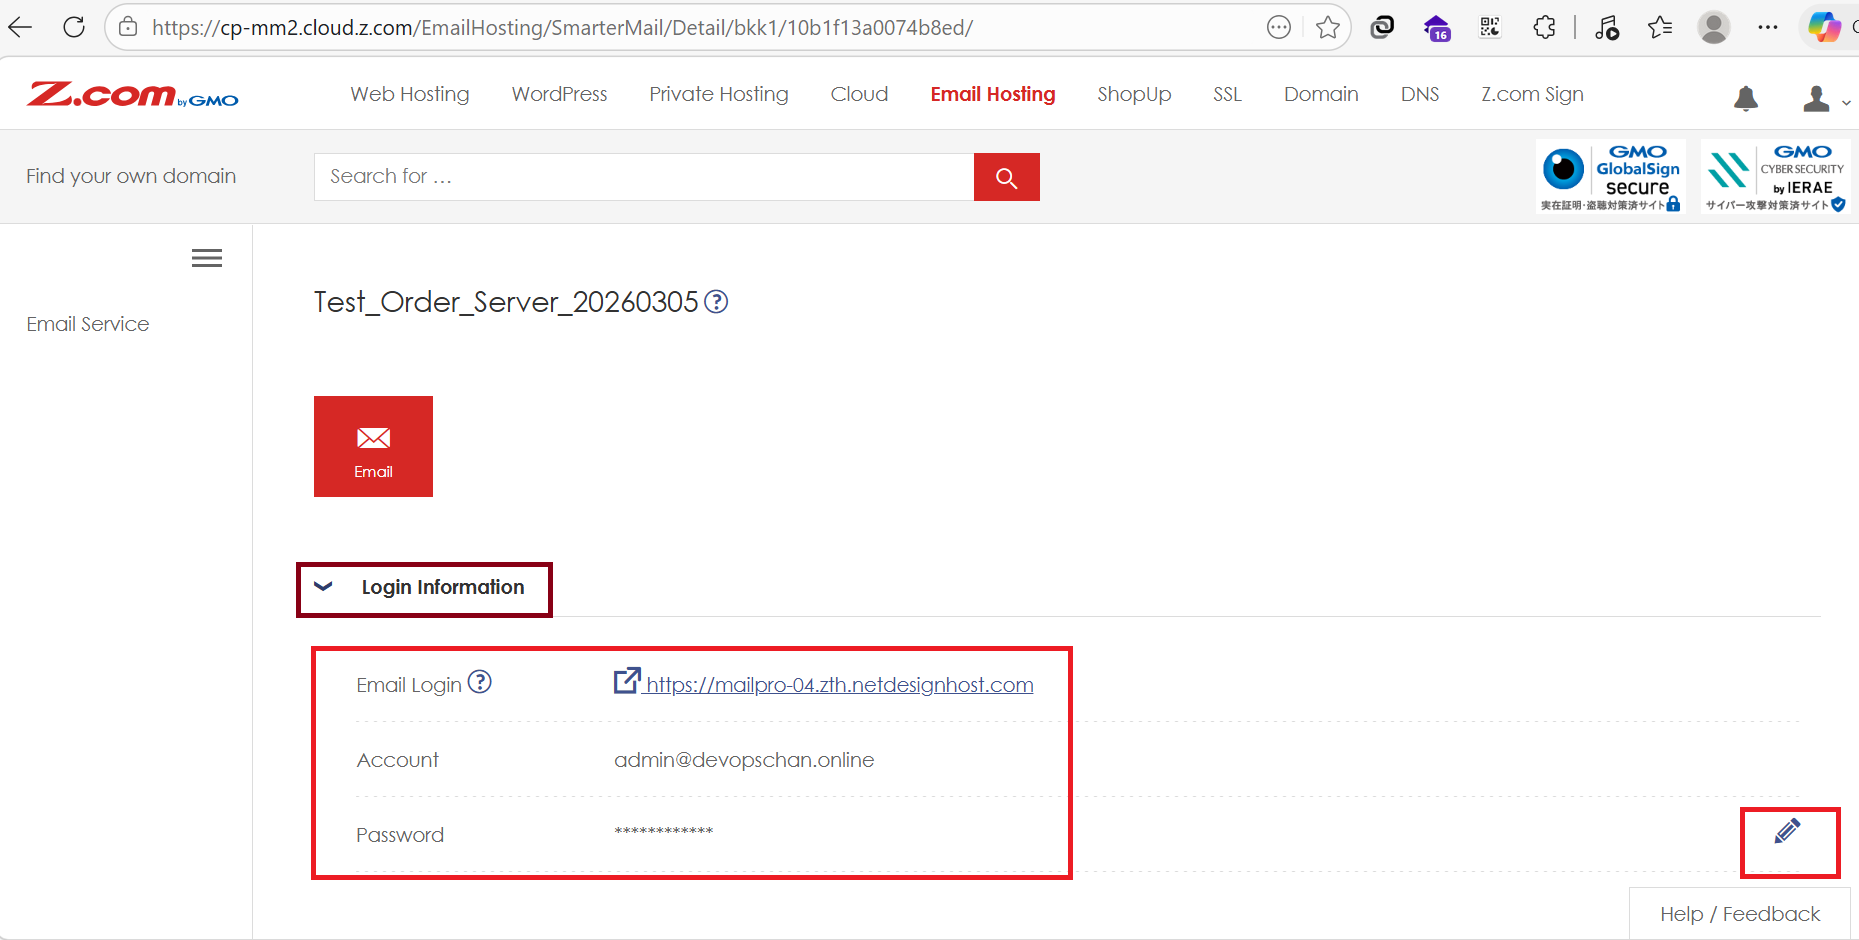Click the browser back arrow
The height and width of the screenshot is (940, 1859).
pyautogui.click(x=20, y=27)
